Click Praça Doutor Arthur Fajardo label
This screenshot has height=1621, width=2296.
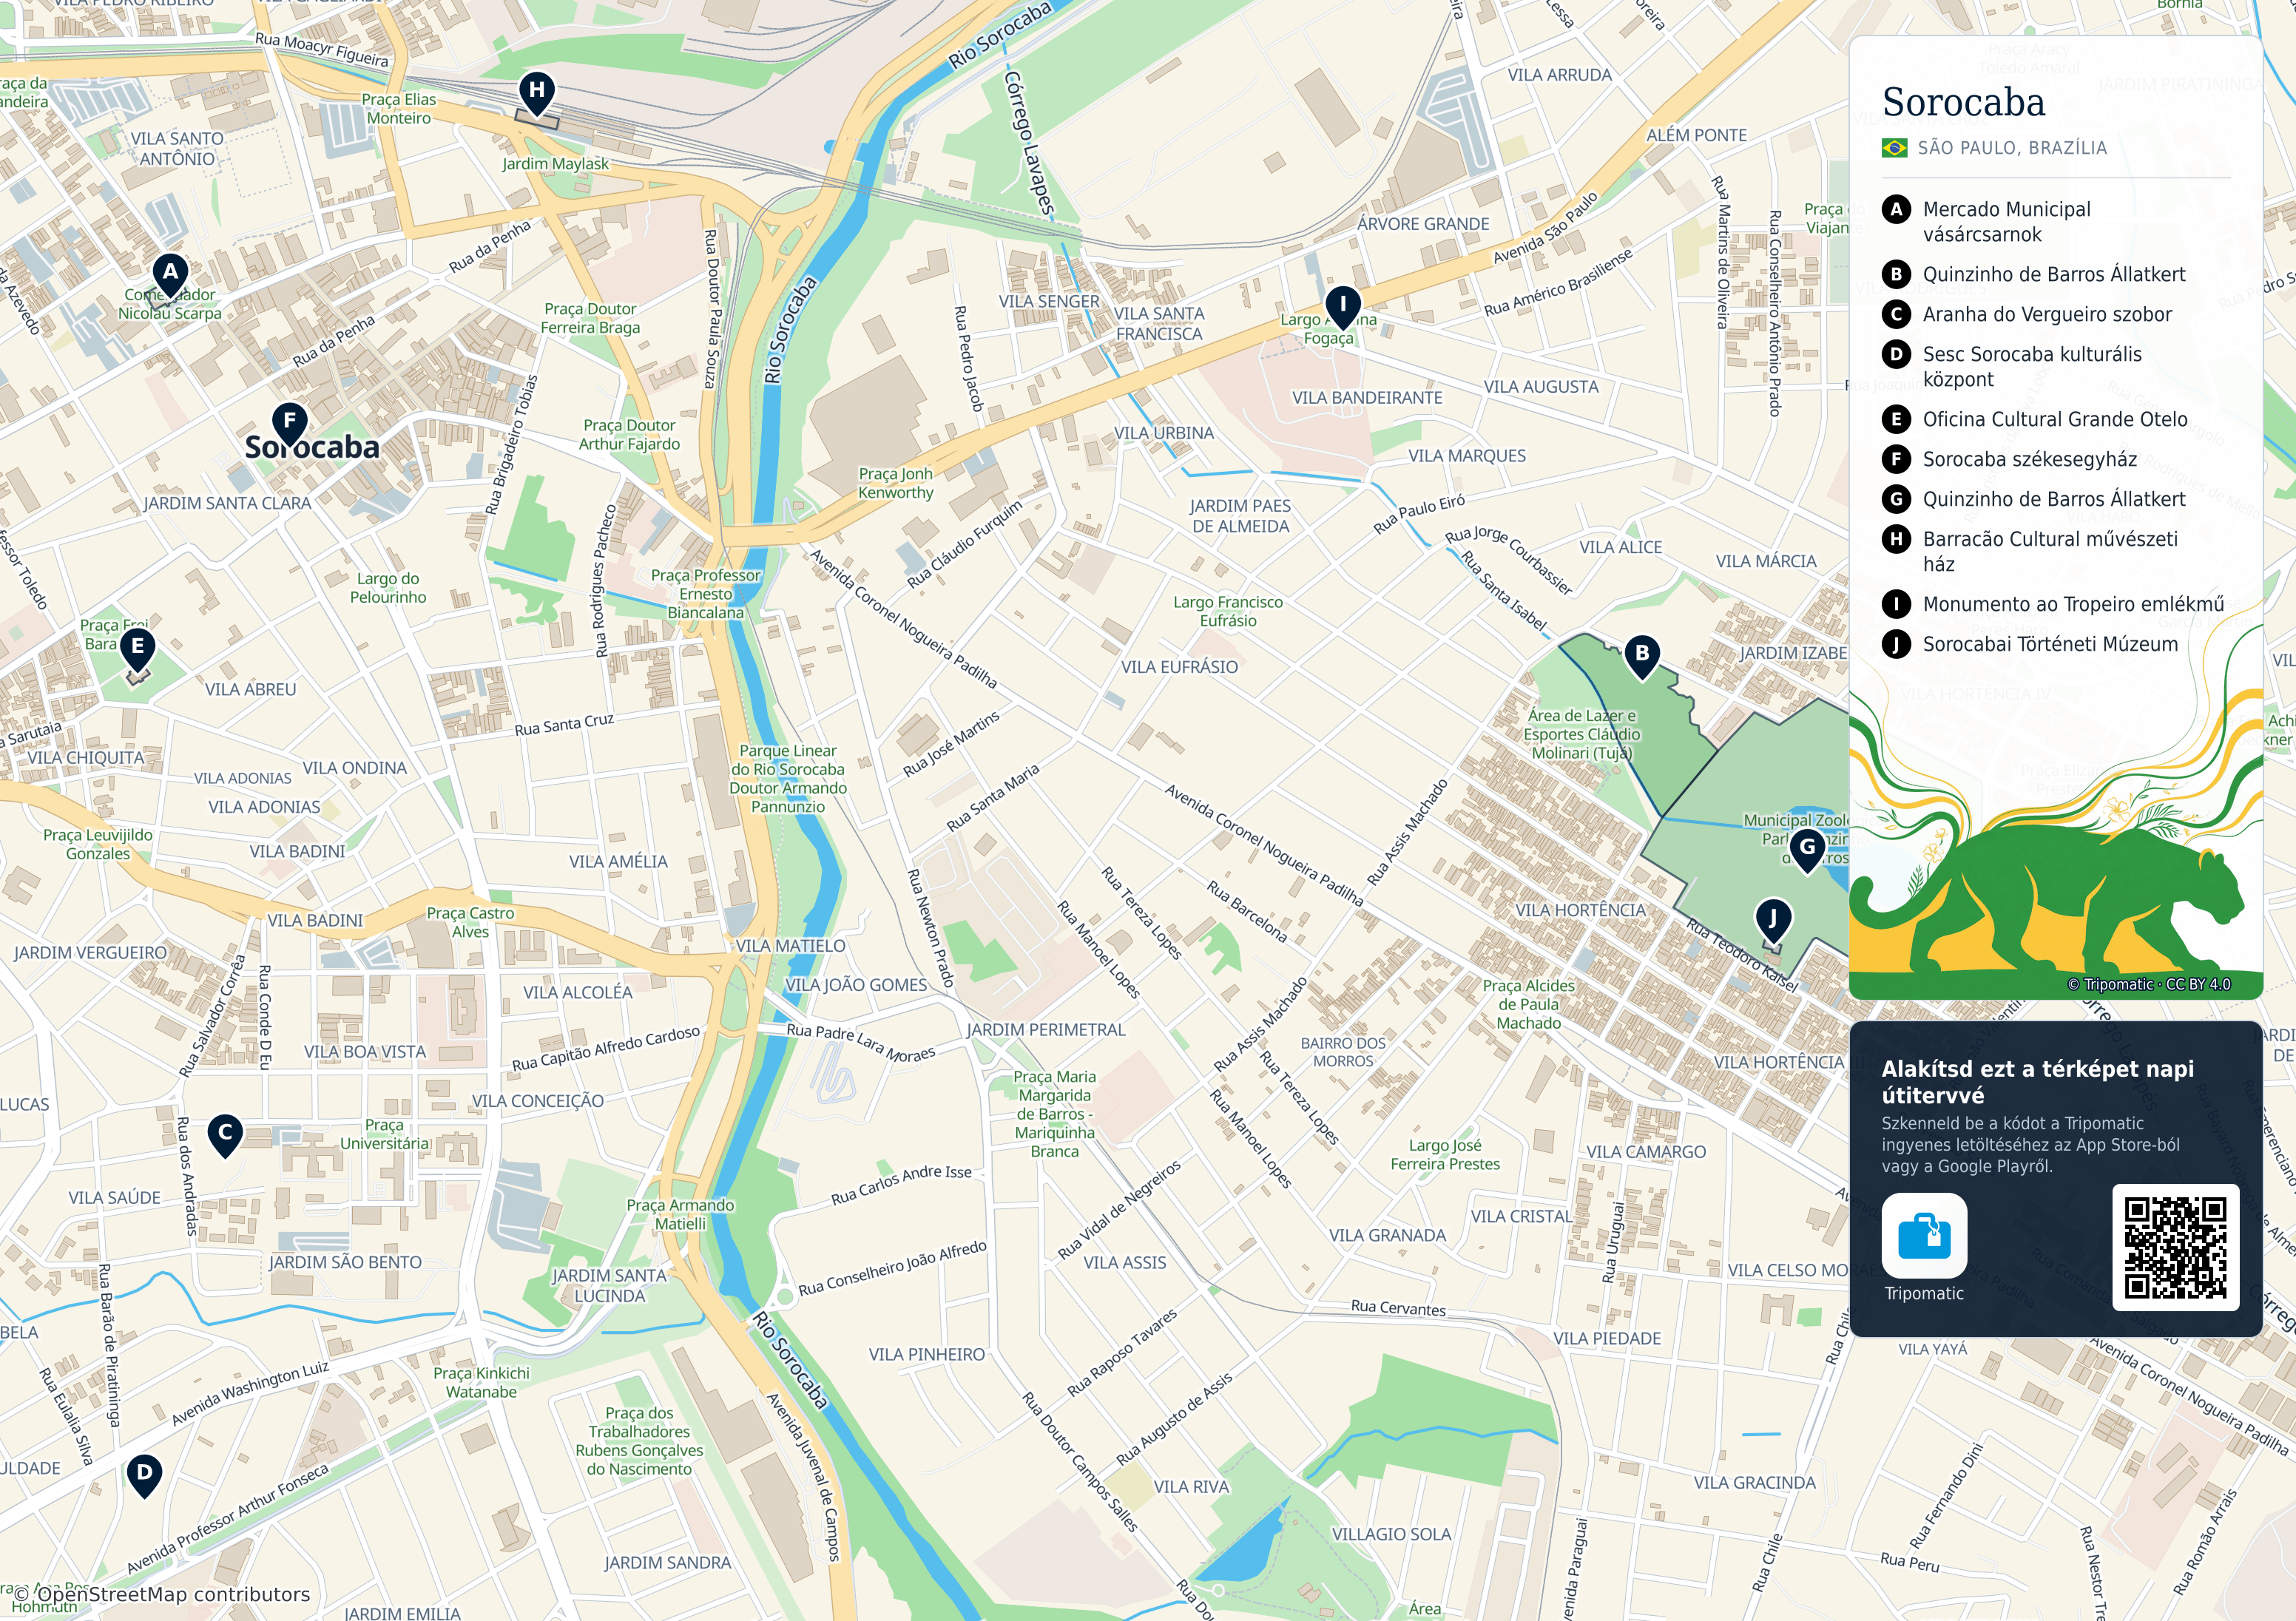coord(629,435)
